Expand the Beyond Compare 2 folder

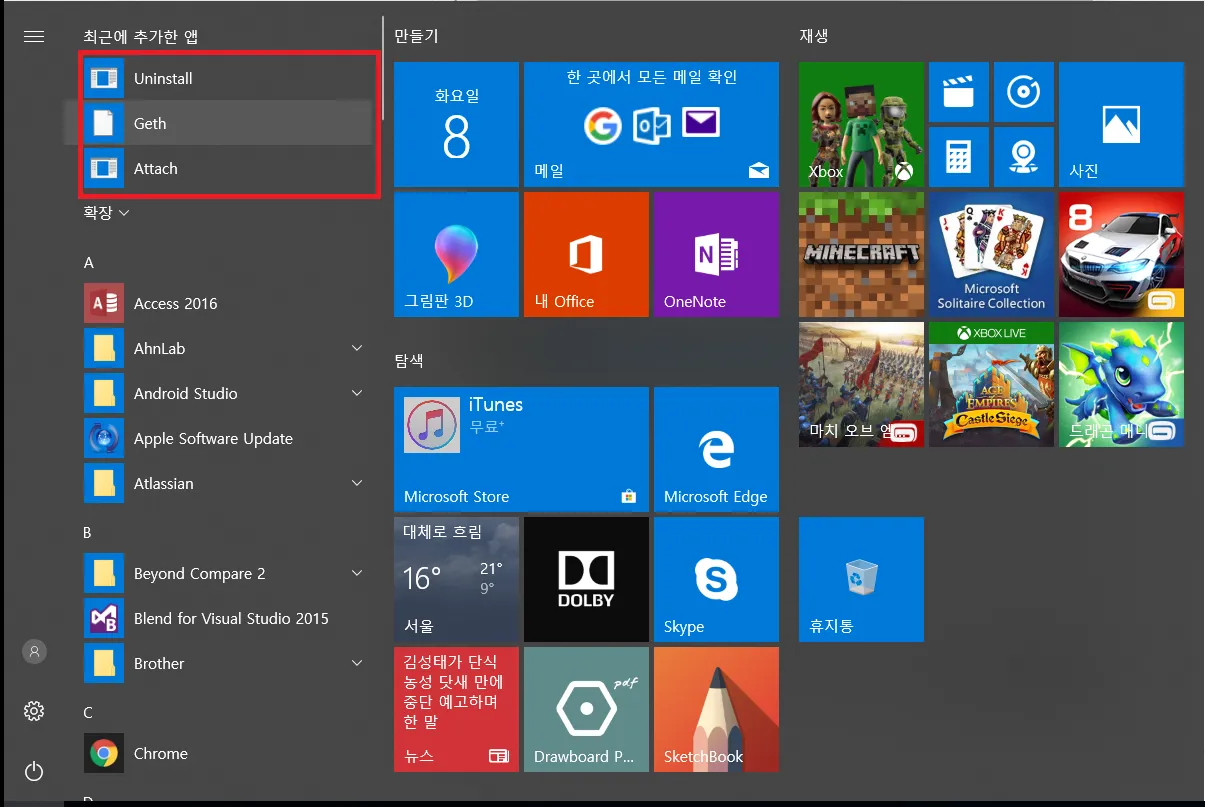click(357, 573)
